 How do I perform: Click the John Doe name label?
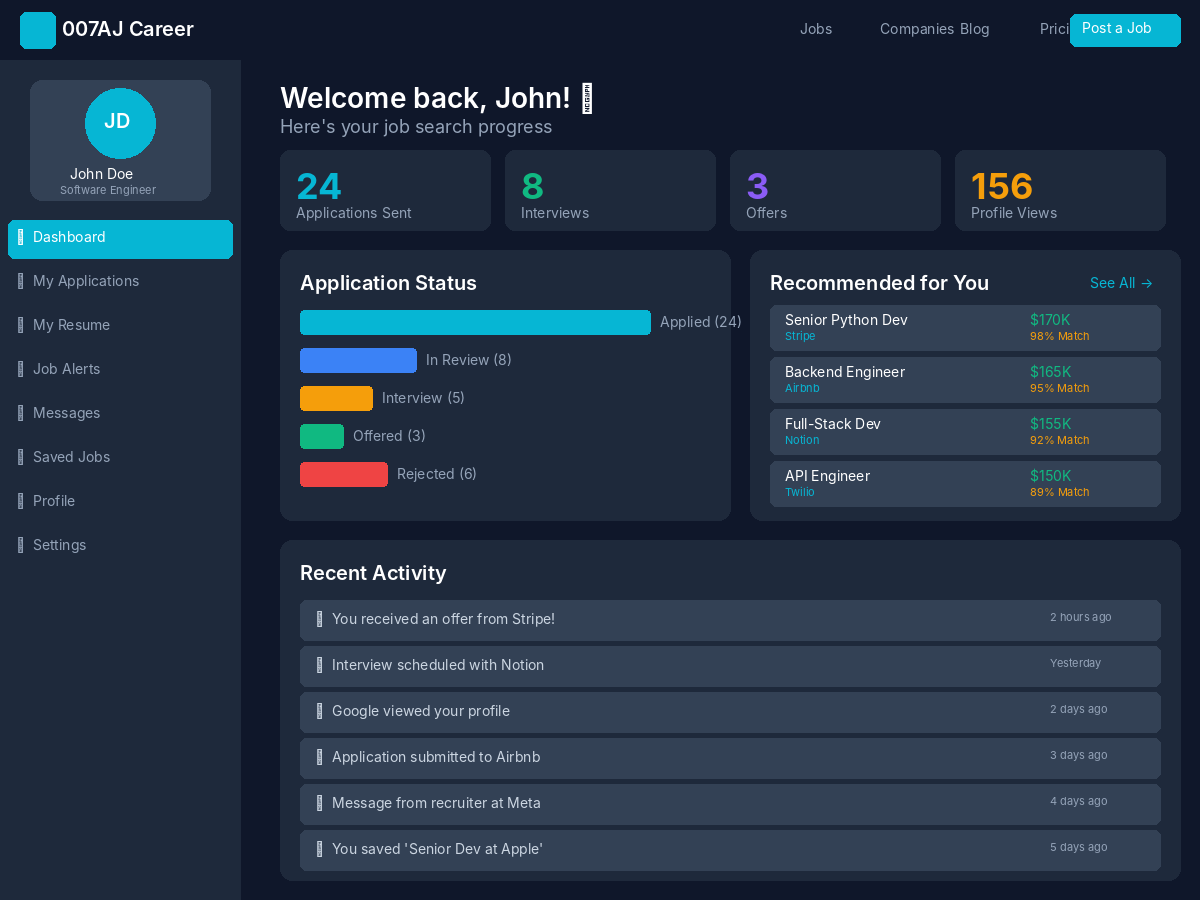[101, 174]
